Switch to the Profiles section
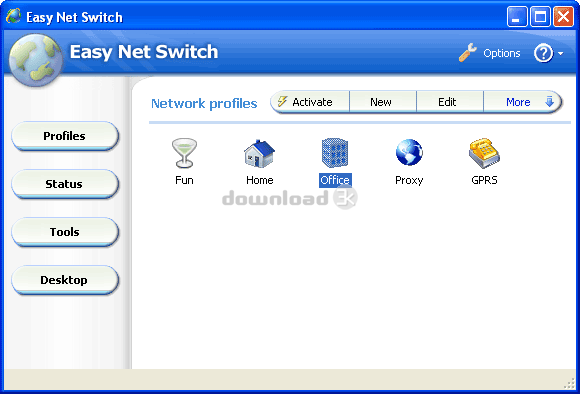 [x=65, y=136]
